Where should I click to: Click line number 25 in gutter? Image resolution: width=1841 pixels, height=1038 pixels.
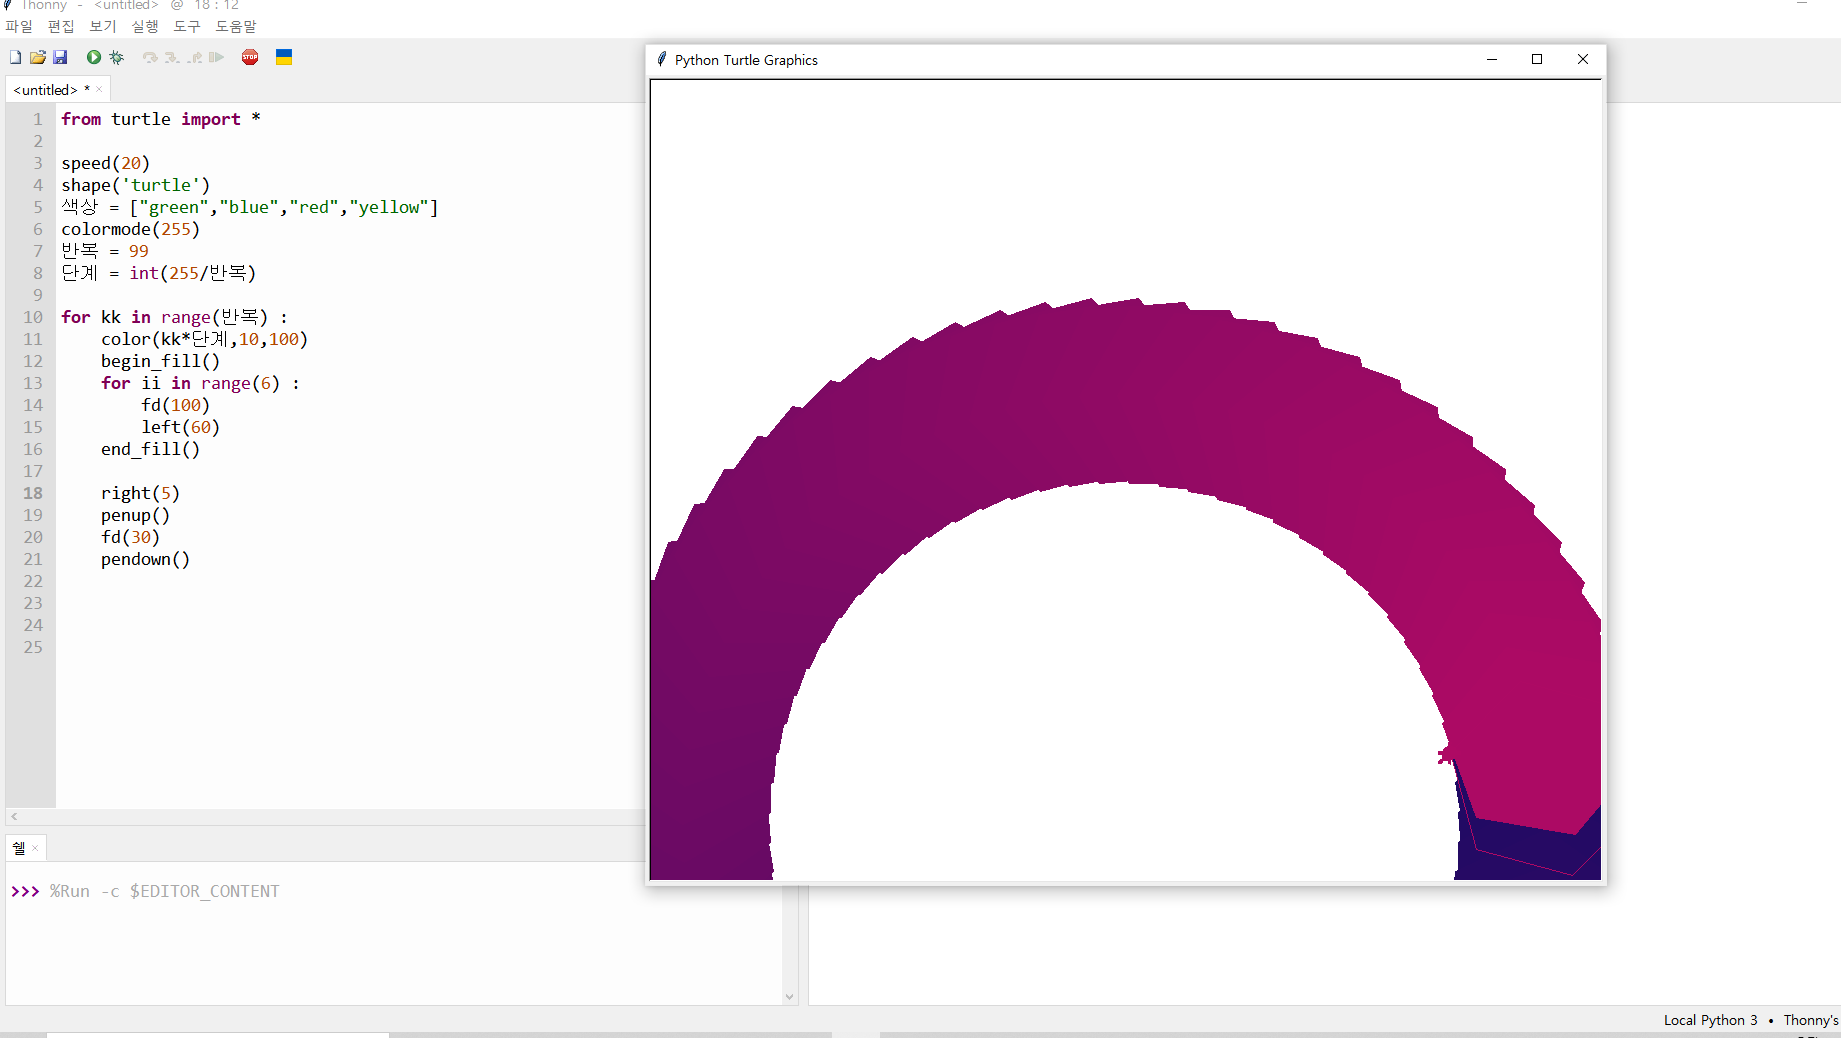[x=33, y=647]
